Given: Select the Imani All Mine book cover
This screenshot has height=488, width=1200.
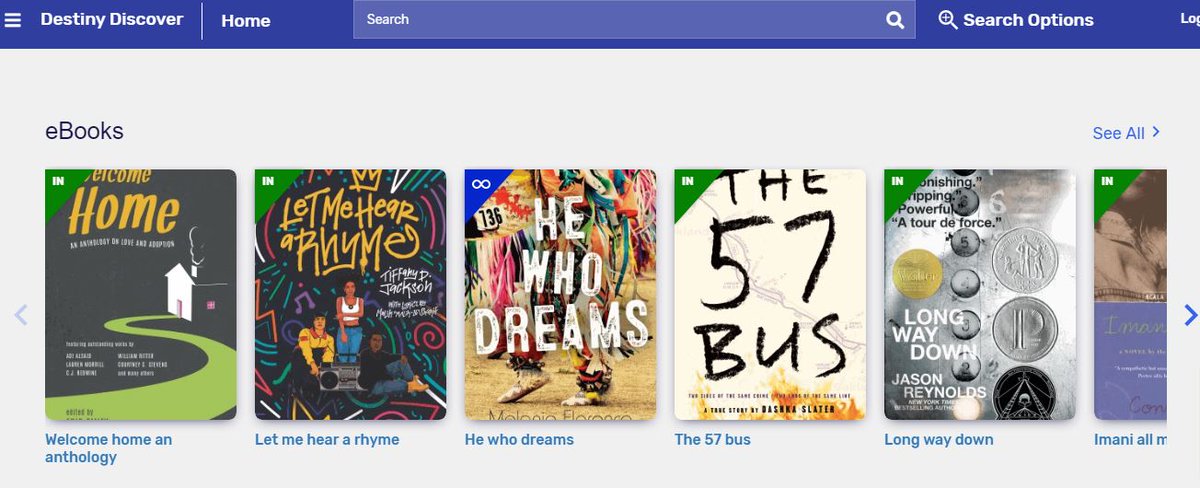Looking at the screenshot, I should (1131, 294).
